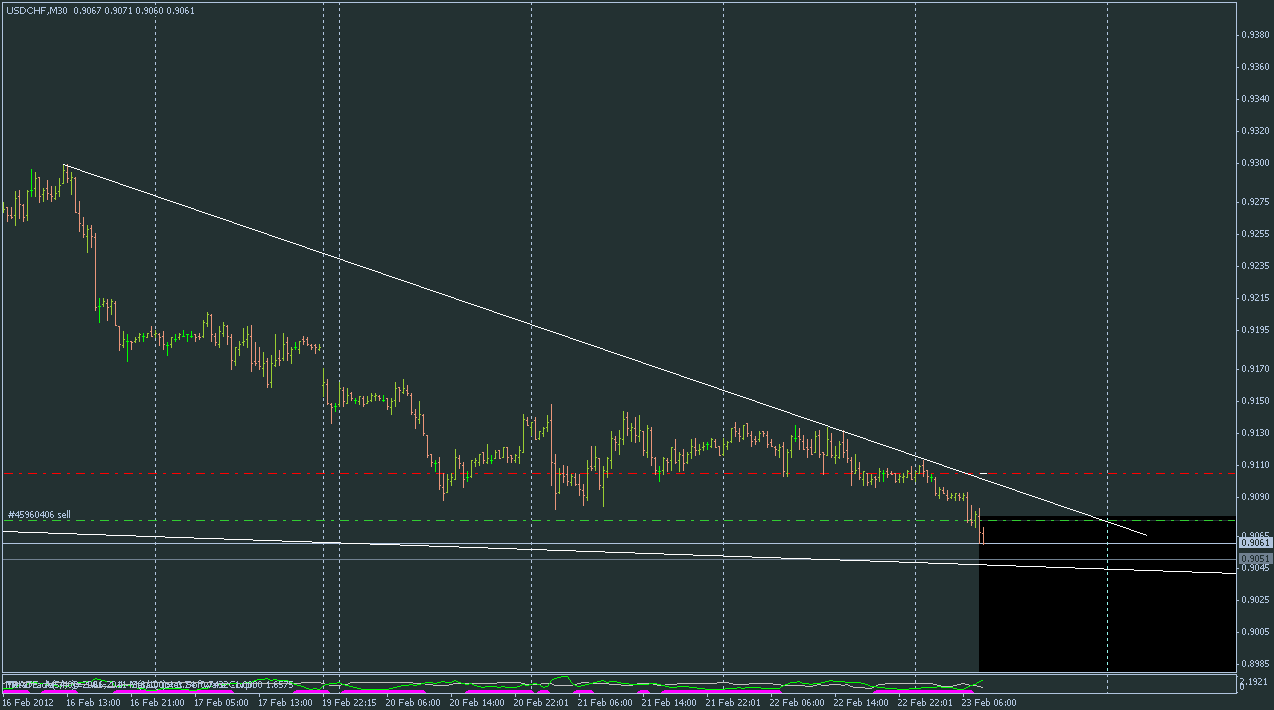The image size is (1274, 710).
Task: Click the 23 Feb 06:00 time label
Action: coord(989,703)
